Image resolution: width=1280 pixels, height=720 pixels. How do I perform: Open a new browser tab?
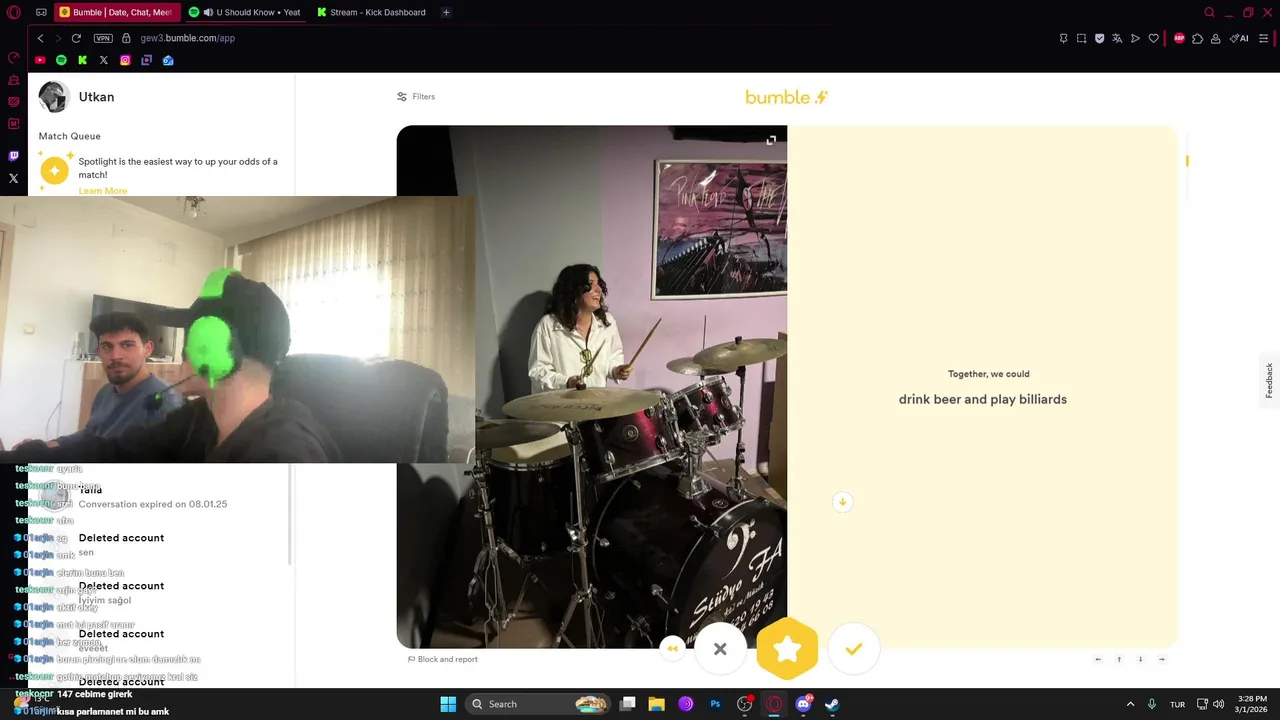coord(446,12)
